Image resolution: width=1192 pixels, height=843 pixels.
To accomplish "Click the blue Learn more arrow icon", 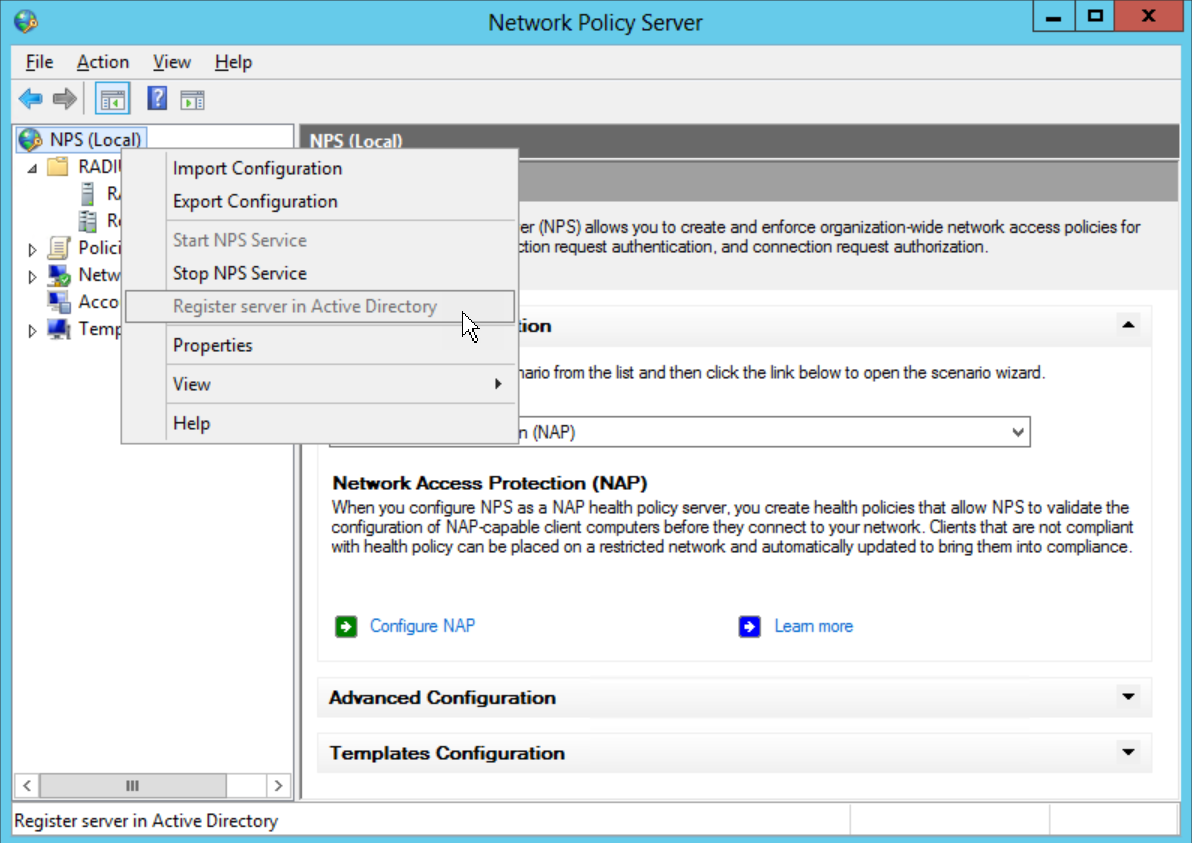I will point(750,627).
